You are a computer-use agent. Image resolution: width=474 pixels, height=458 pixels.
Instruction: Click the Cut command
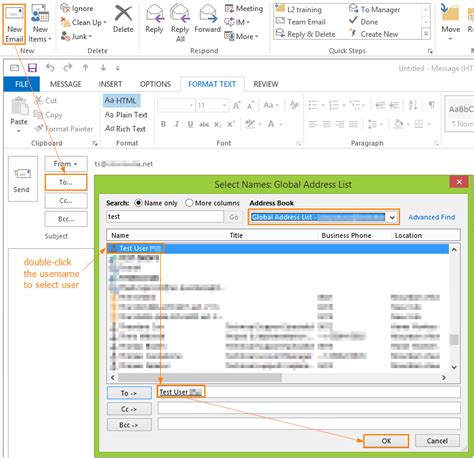[x=46, y=101]
